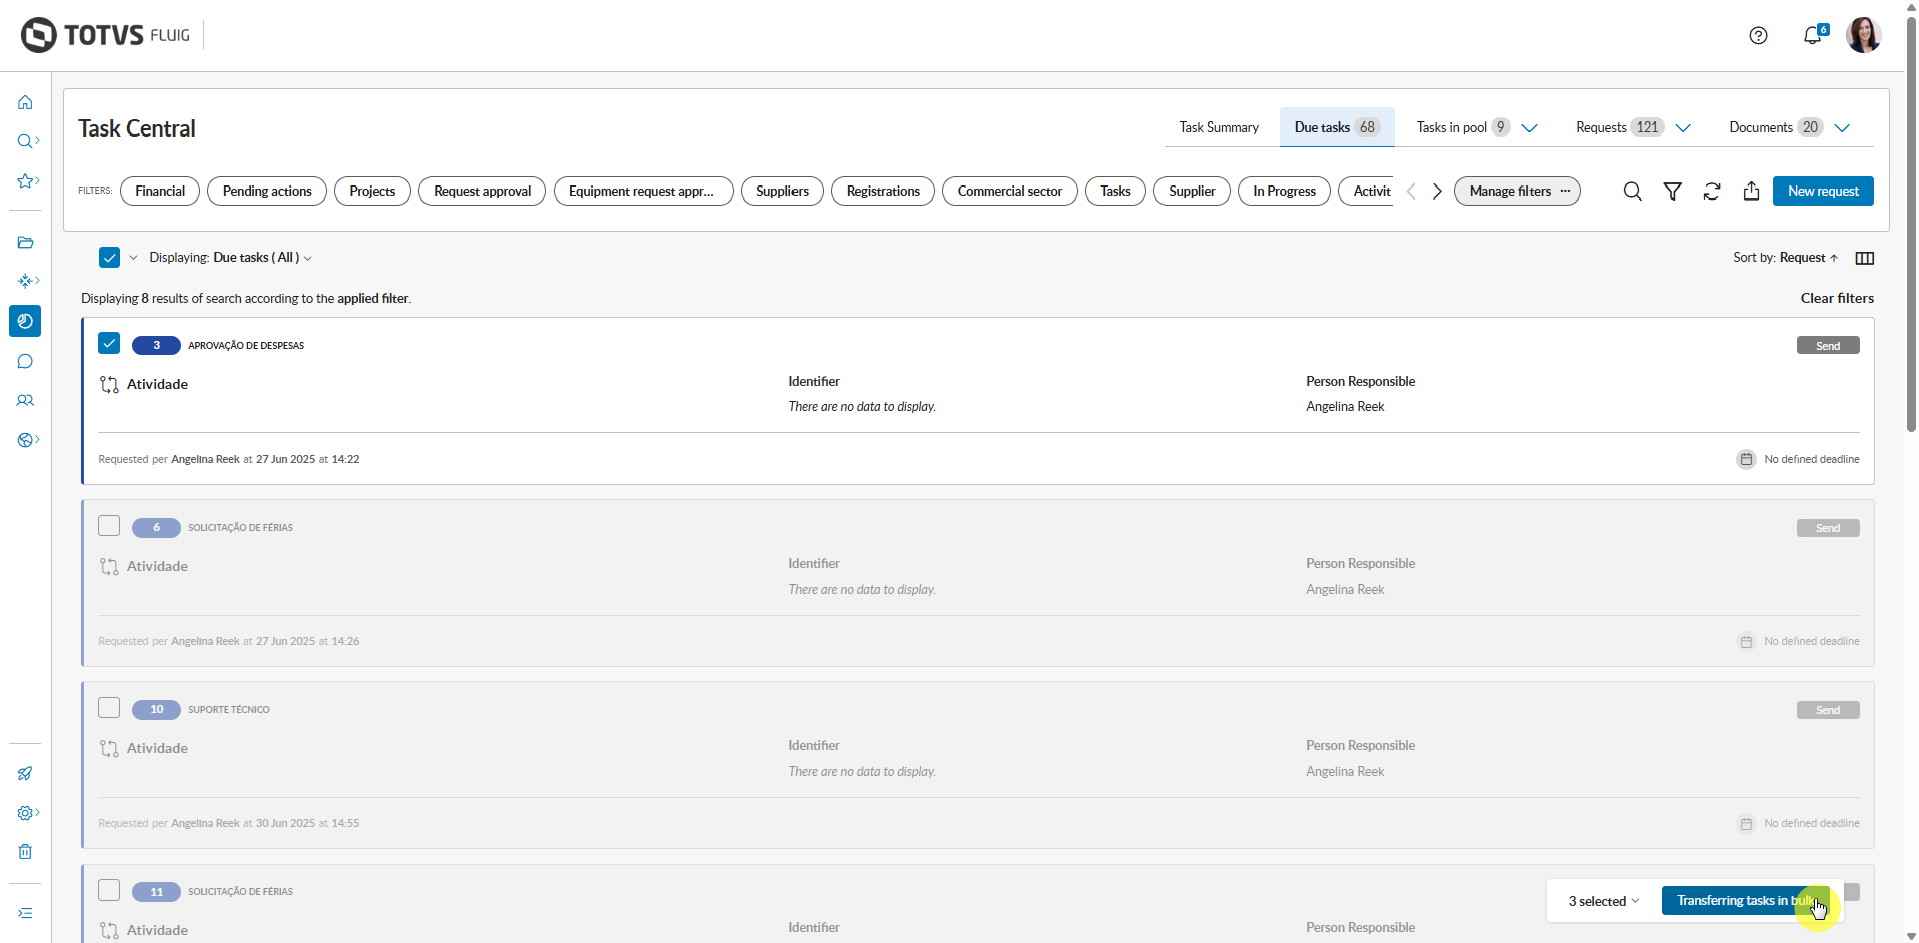The image size is (1919, 943).
Task: Apply the Pending actions filter
Action: pos(267,191)
